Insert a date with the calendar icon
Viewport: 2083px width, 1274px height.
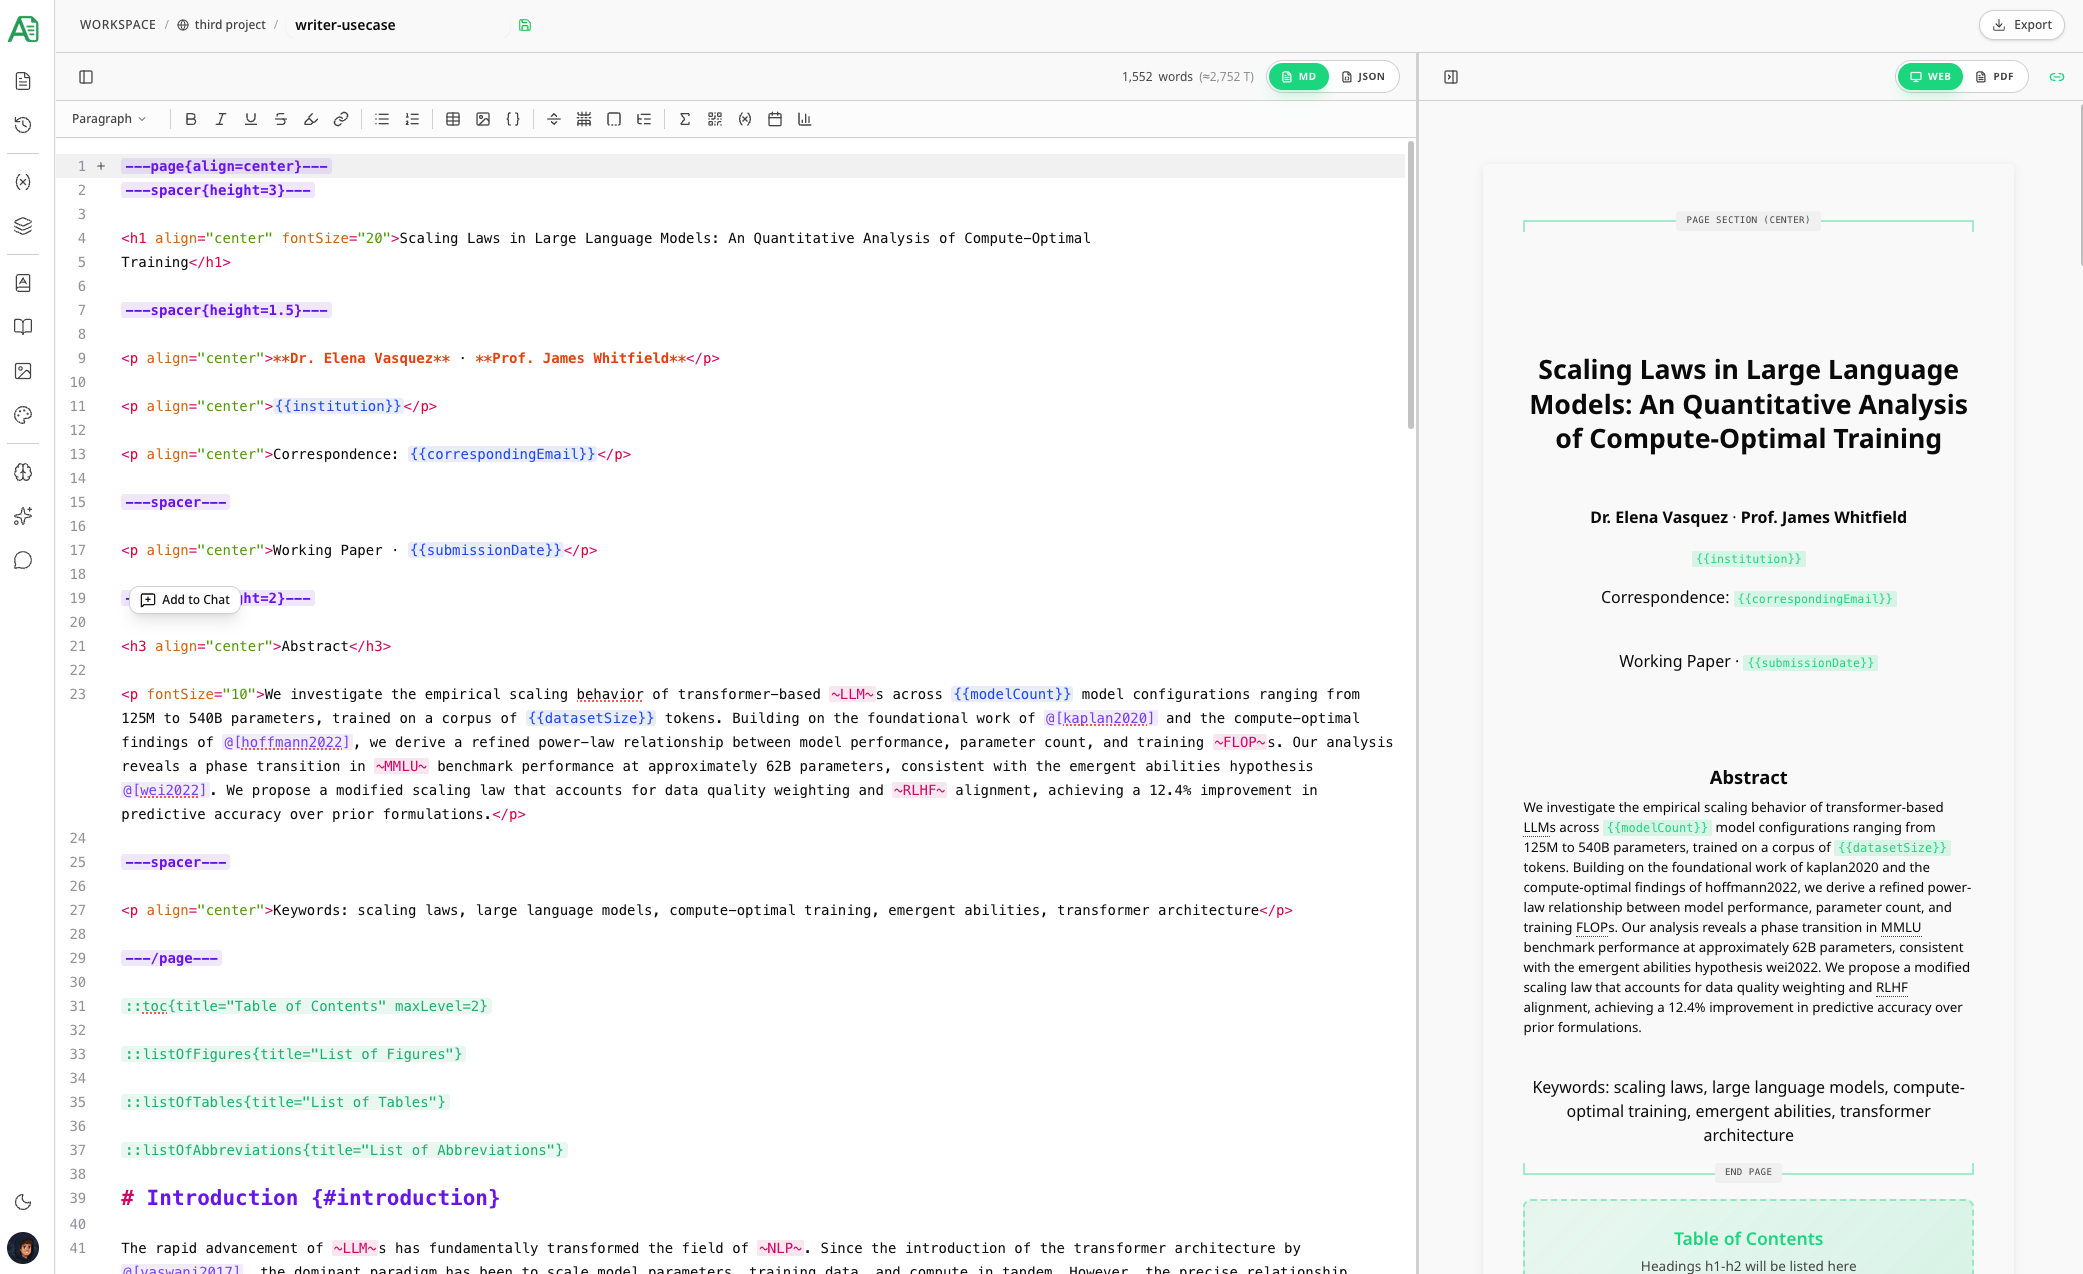[x=774, y=119]
